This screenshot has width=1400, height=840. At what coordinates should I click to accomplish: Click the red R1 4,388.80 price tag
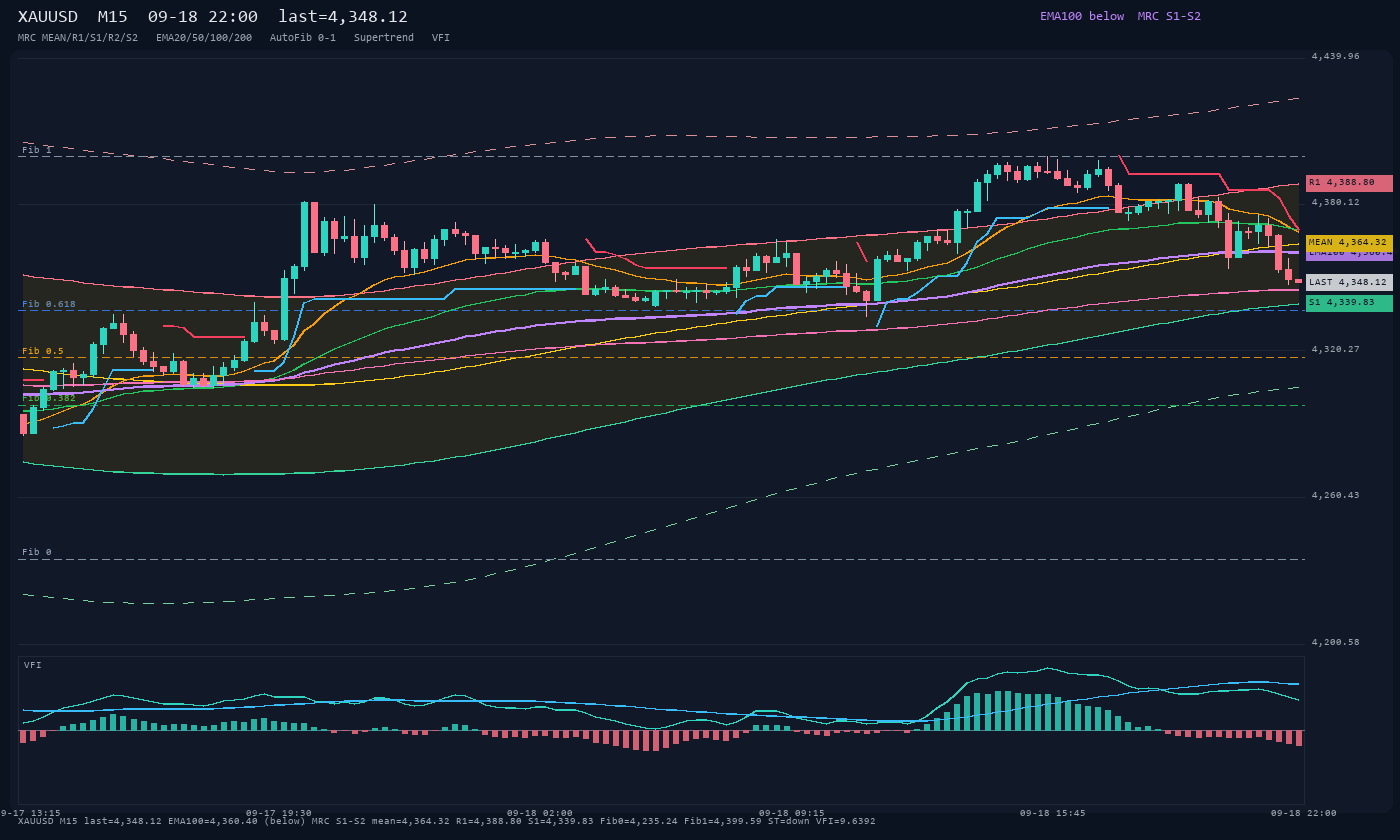click(1349, 183)
